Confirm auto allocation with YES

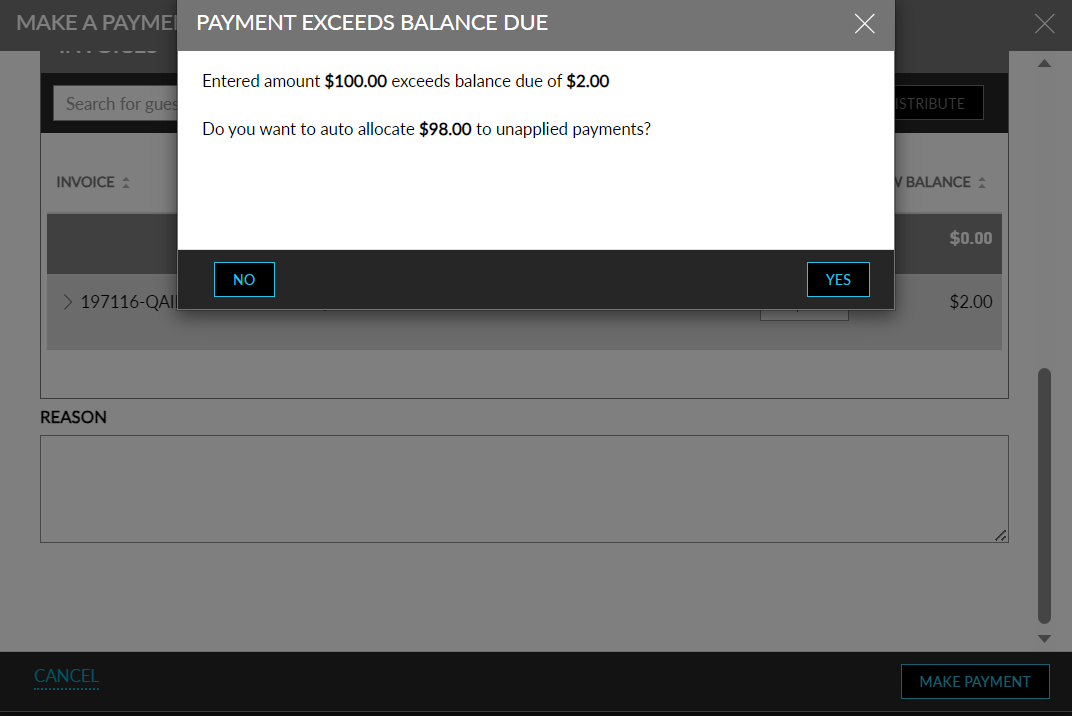(838, 279)
